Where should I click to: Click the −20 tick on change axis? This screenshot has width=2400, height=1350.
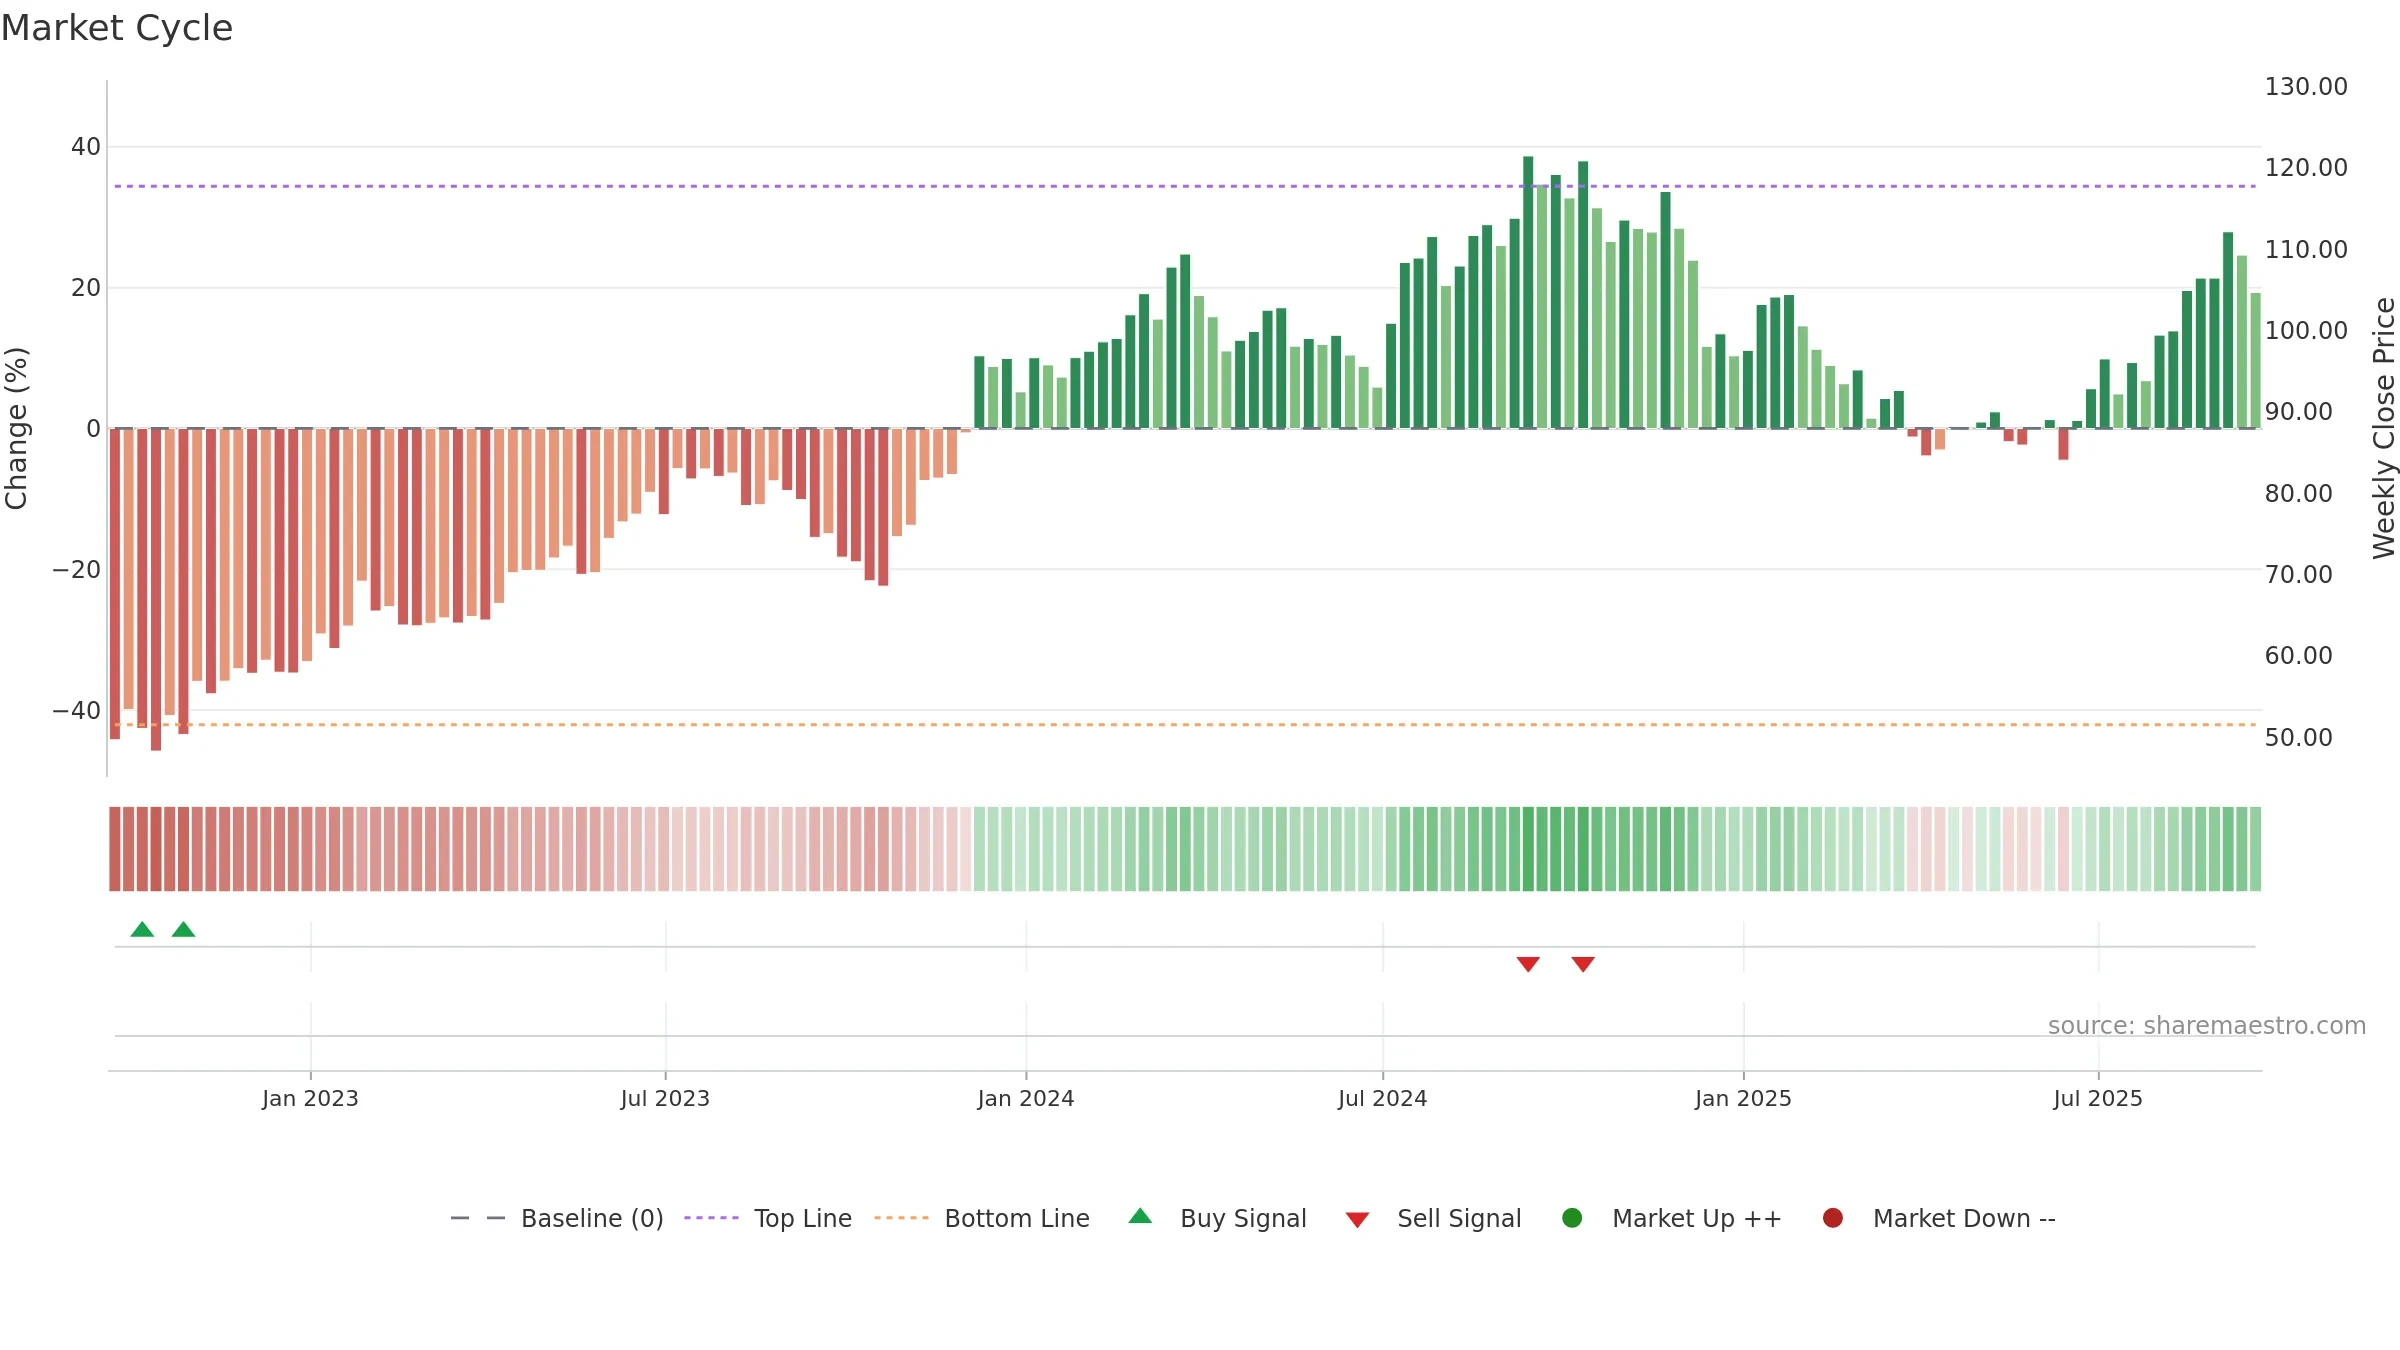click(x=77, y=570)
